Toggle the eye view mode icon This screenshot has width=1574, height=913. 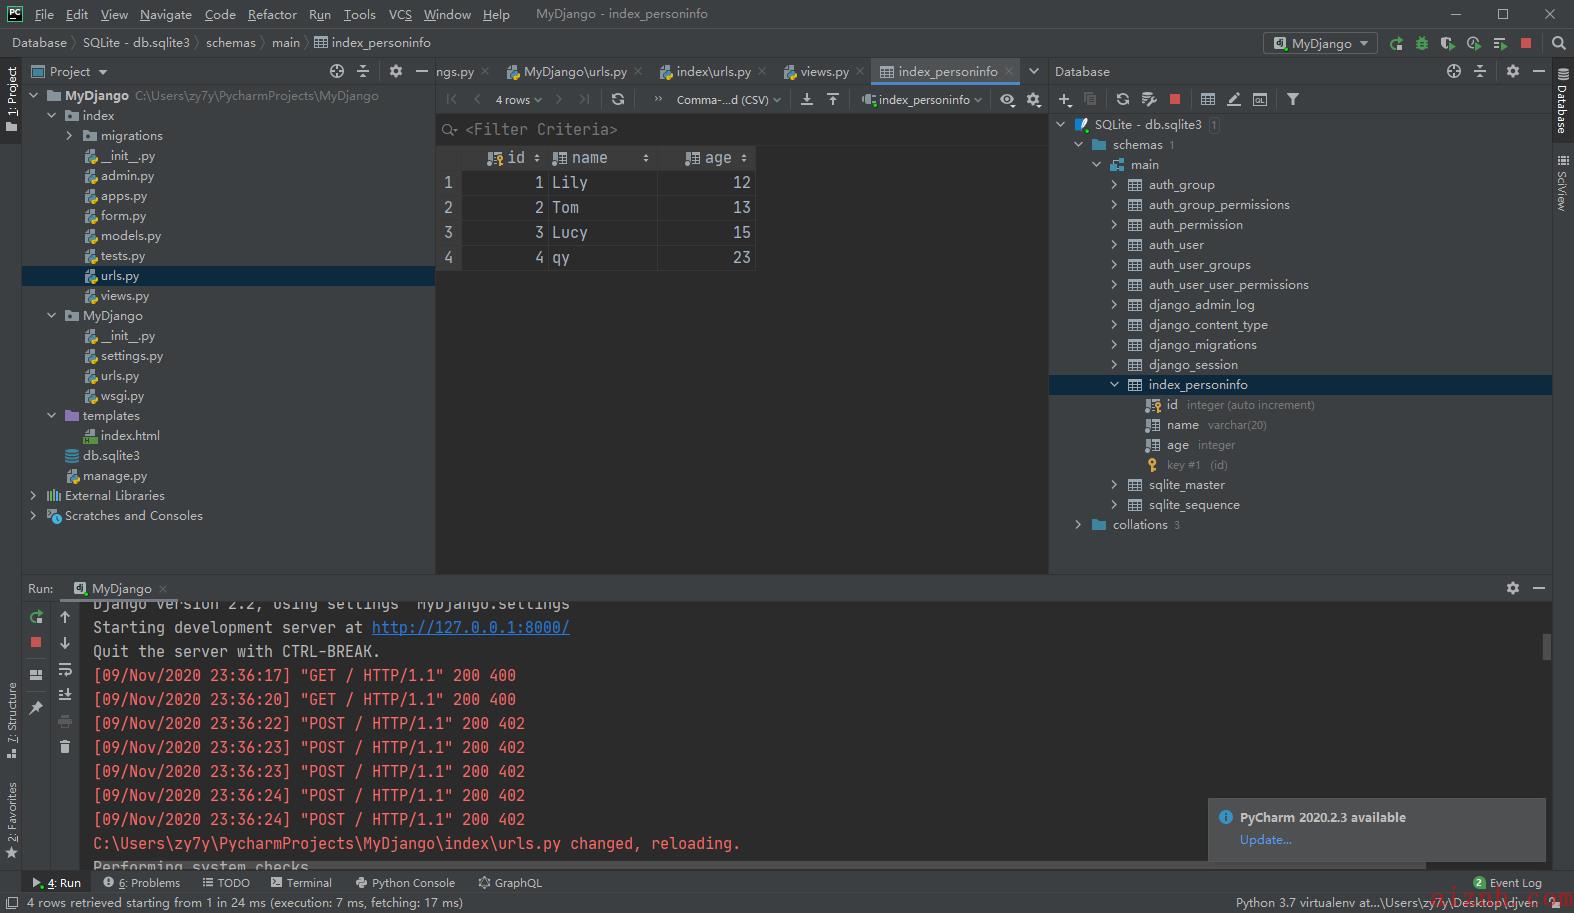pyautogui.click(x=1007, y=99)
